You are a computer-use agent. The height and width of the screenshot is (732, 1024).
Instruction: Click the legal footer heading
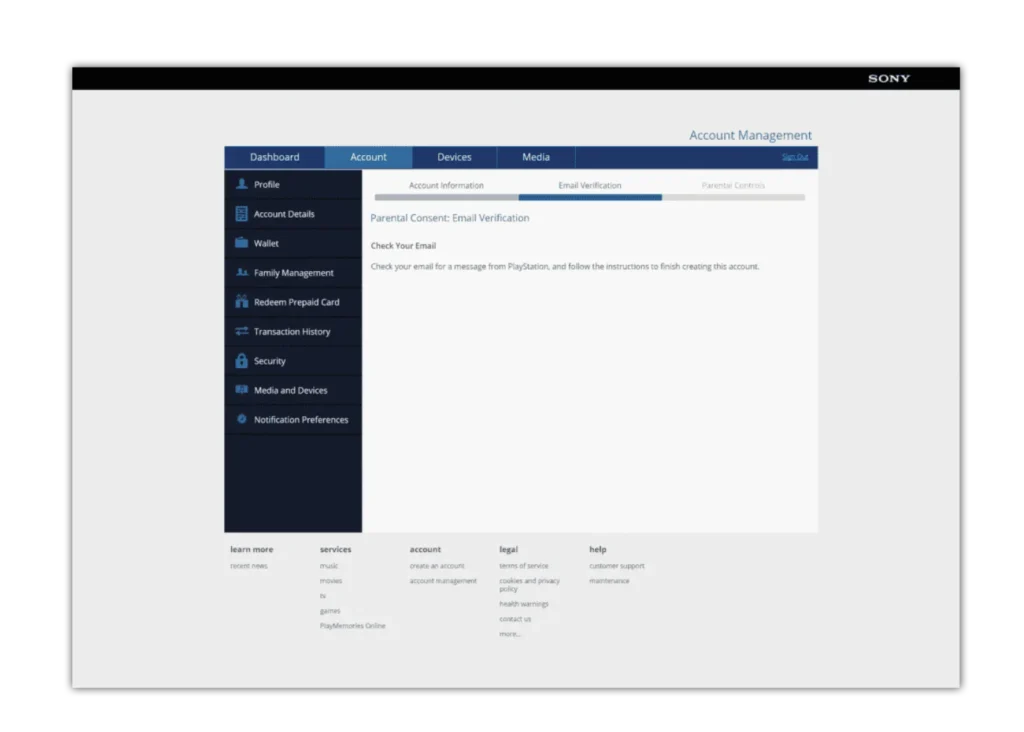[x=509, y=550]
